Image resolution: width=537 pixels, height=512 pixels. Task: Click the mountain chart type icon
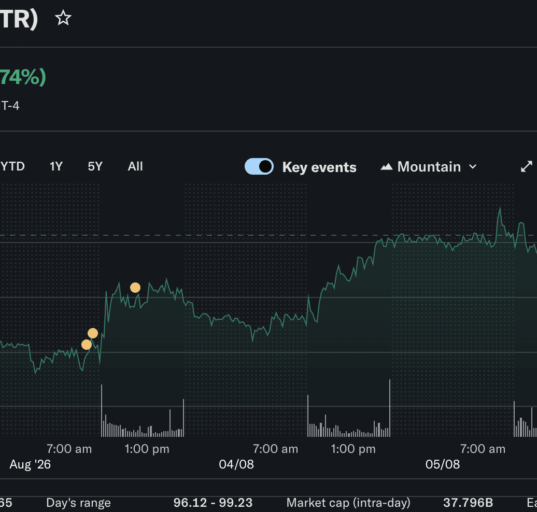coord(387,167)
